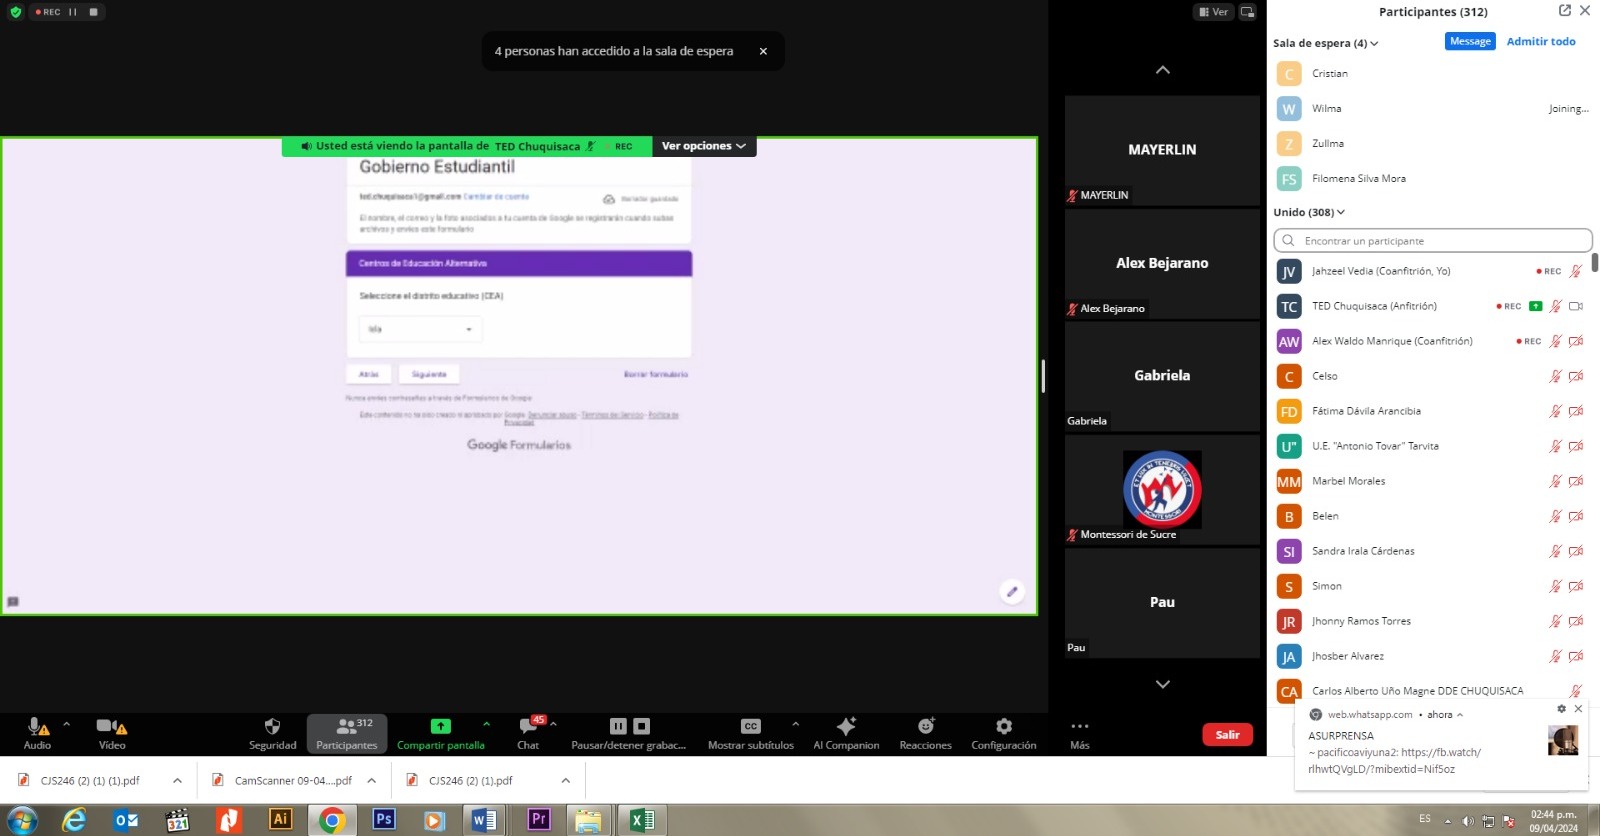1600x836 pixels.
Task: Click the top-left REC stop icon
Action: coord(93,12)
